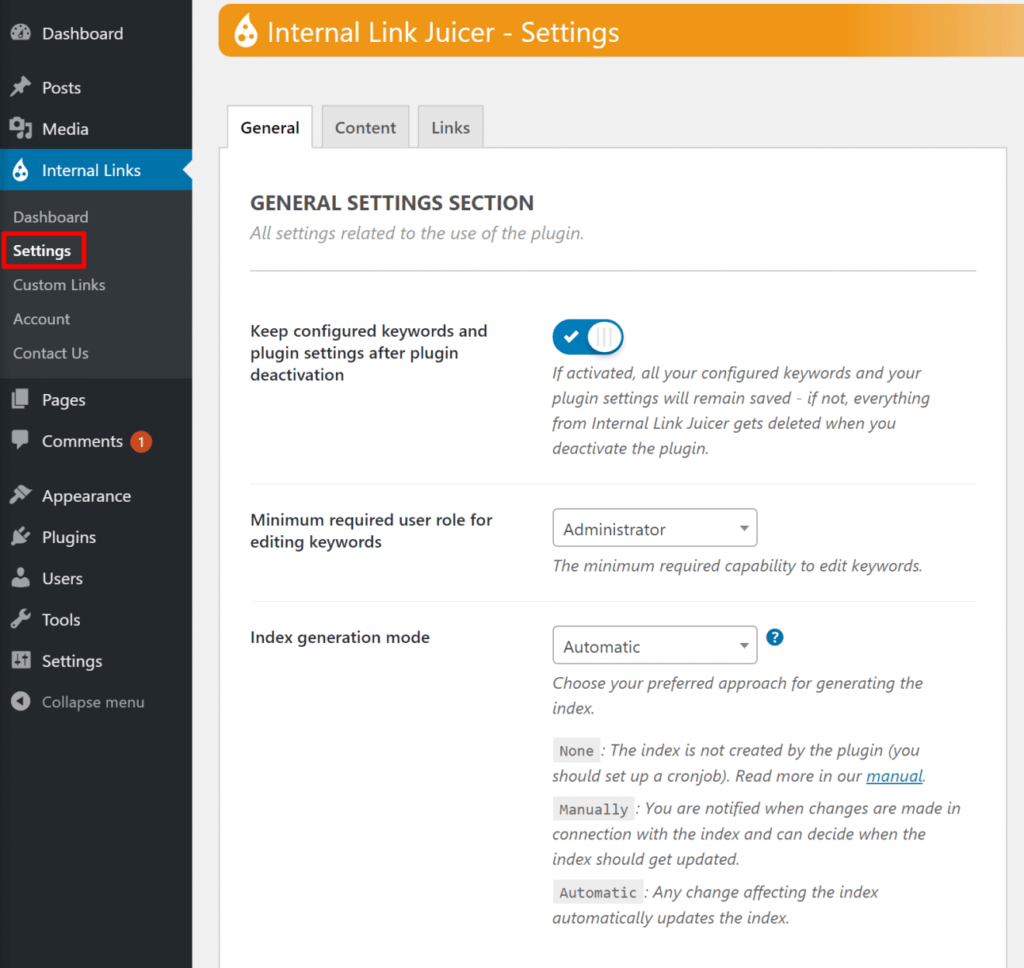Click the Dashboard gauge icon in sidebar
The width and height of the screenshot is (1024, 968).
[x=21, y=33]
